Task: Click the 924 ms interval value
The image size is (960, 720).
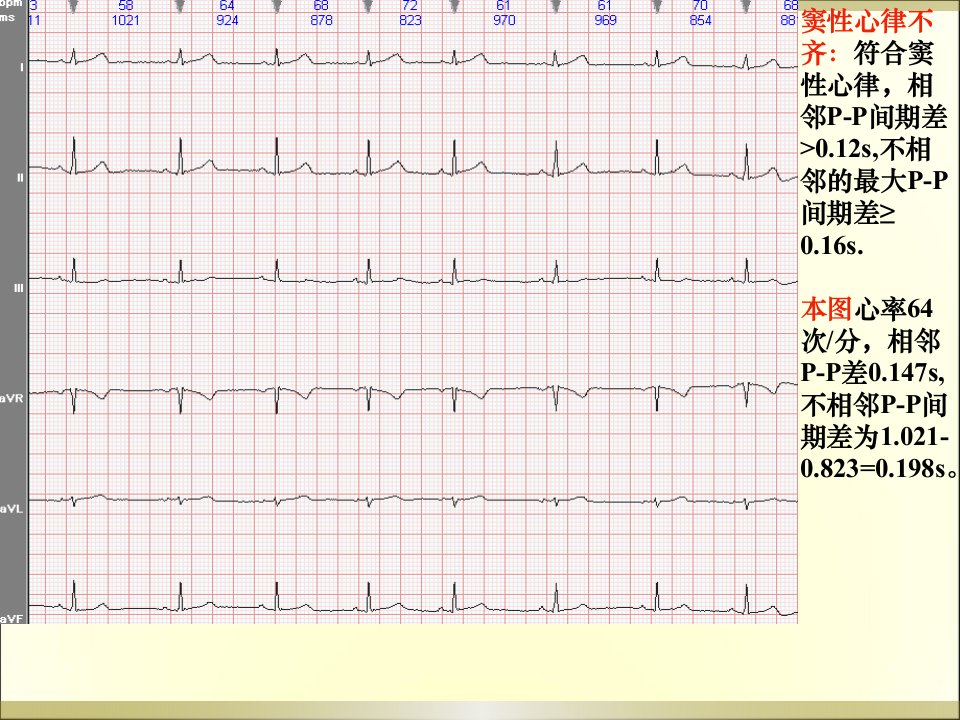Action: (227, 20)
